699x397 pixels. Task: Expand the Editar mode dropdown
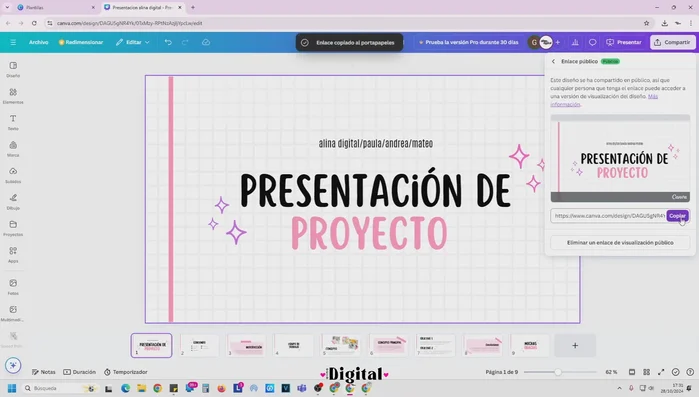click(x=133, y=42)
